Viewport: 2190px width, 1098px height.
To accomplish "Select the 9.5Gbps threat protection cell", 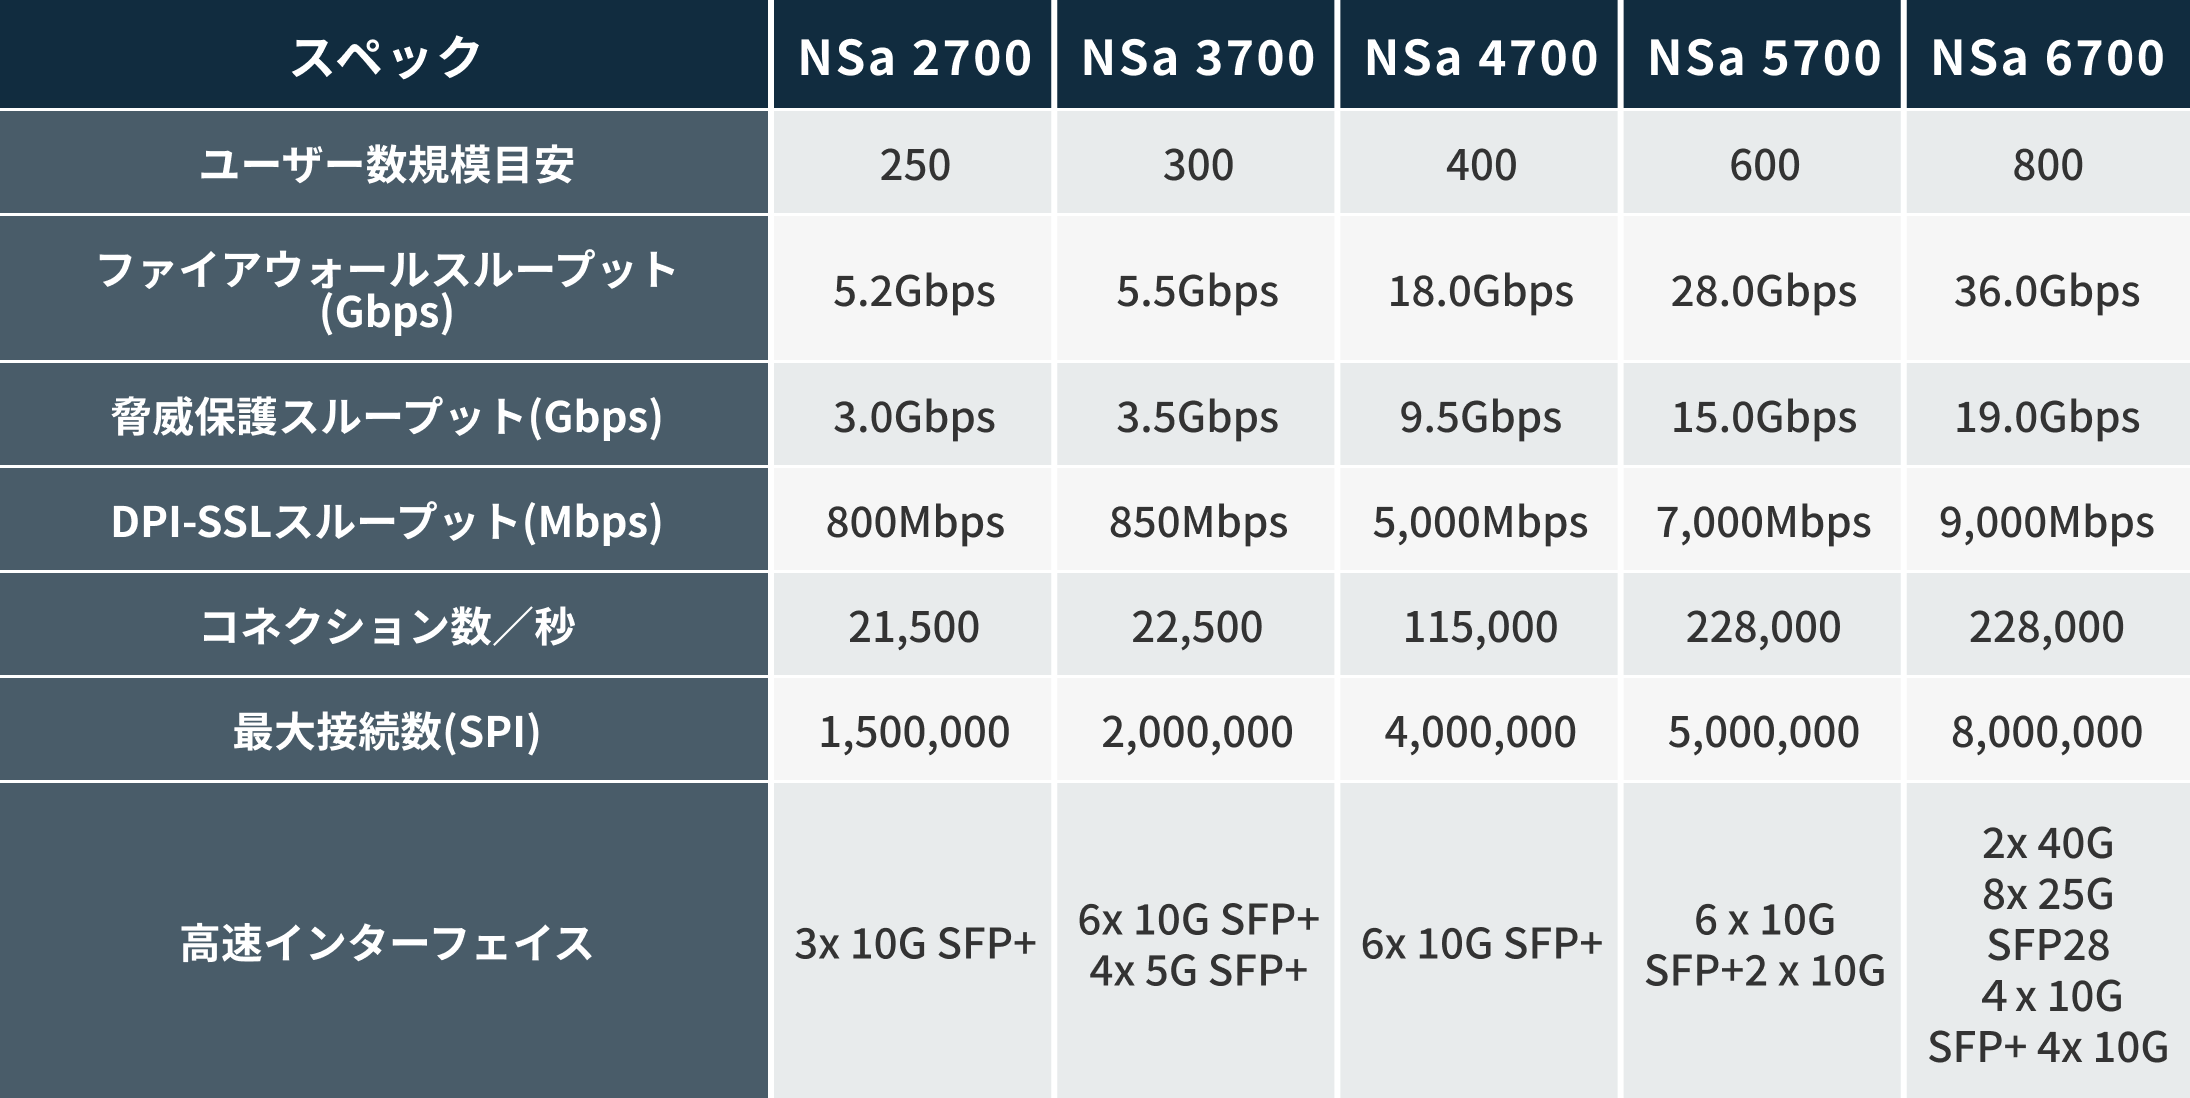I will coord(1479,415).
